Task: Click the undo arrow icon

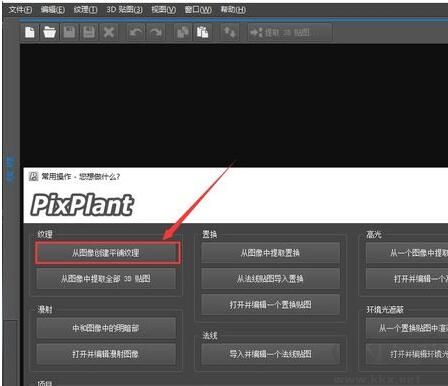Action: (x=136, y=32)
